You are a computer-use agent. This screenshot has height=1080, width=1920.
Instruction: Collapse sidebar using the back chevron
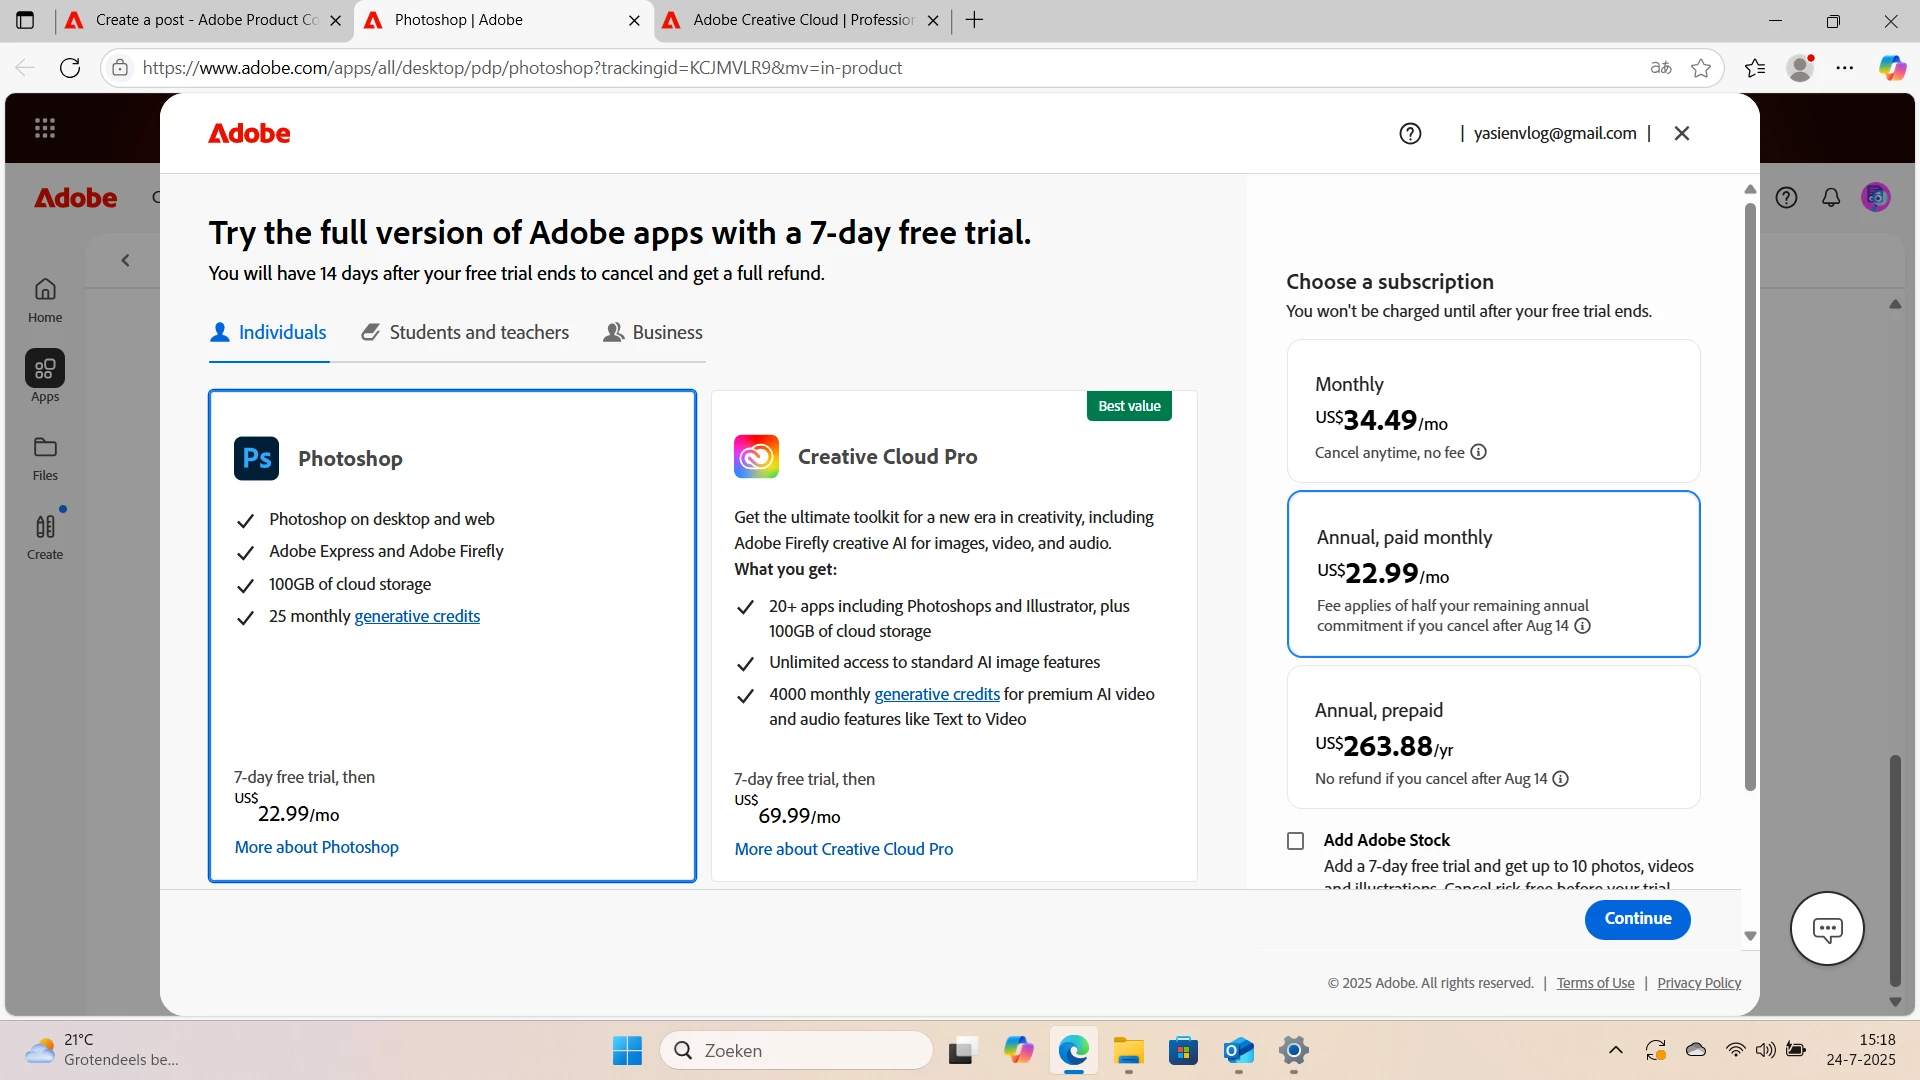tap(126, 261)
